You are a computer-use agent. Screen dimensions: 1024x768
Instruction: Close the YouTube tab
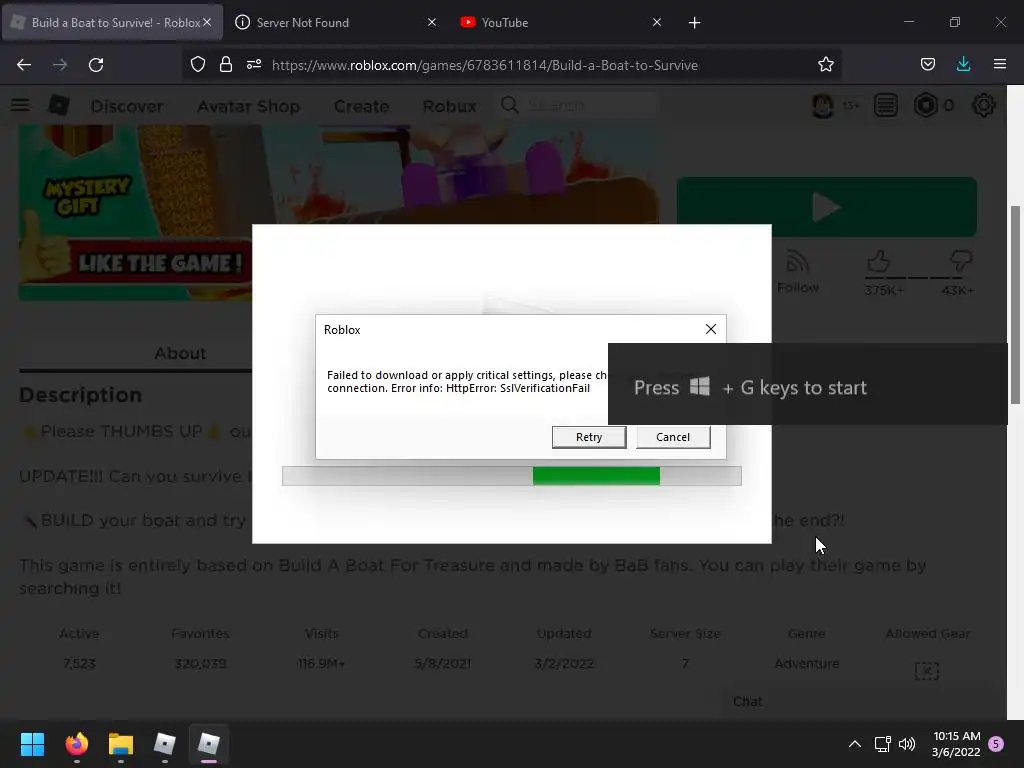coord(657,23)
